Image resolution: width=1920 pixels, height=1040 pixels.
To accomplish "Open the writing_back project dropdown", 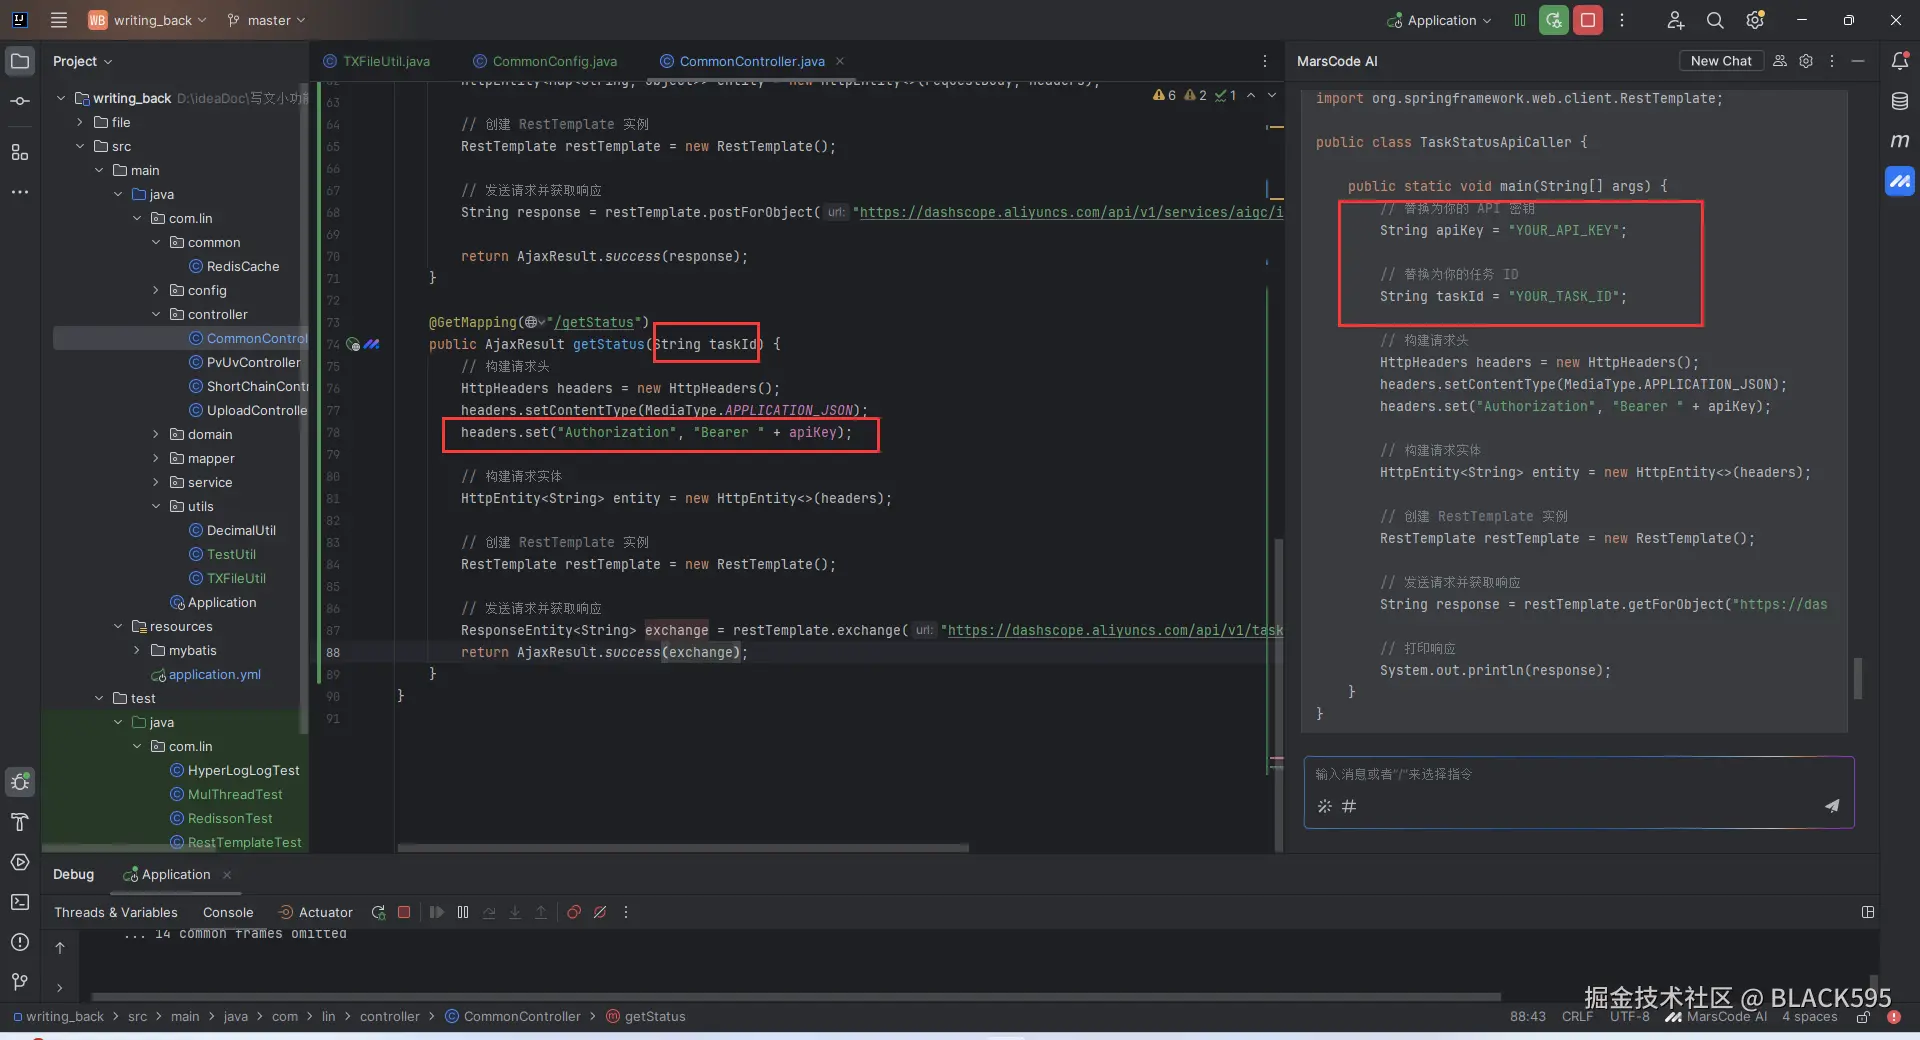I will click(148, 20).
